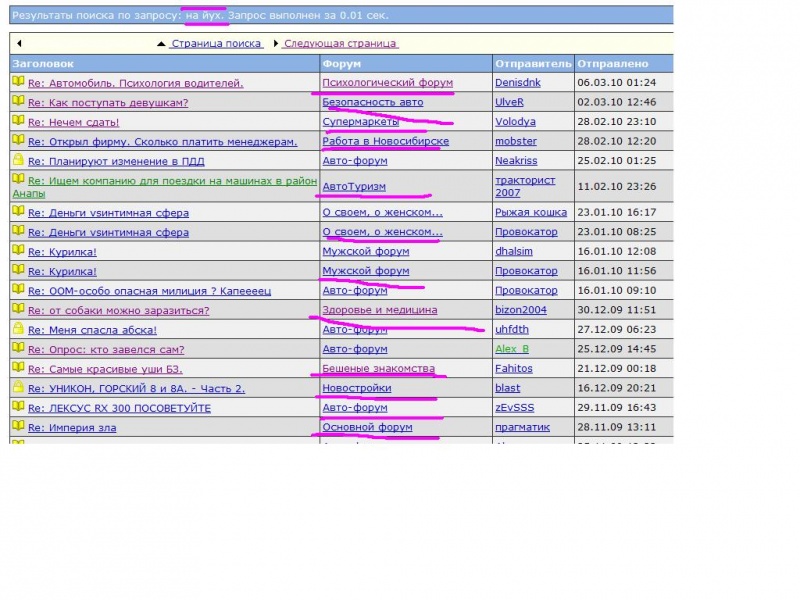Screen dimensions: 800x600
Task: Click the book icon beside 'Автомобиль. Психология водителей'
Action: [x=18, y=82]
